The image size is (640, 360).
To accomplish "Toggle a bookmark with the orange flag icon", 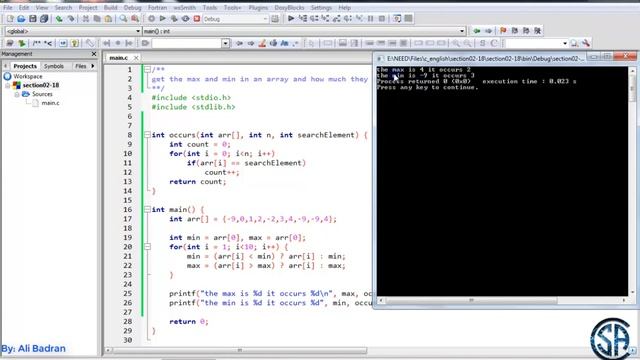I will click(503, 31).
